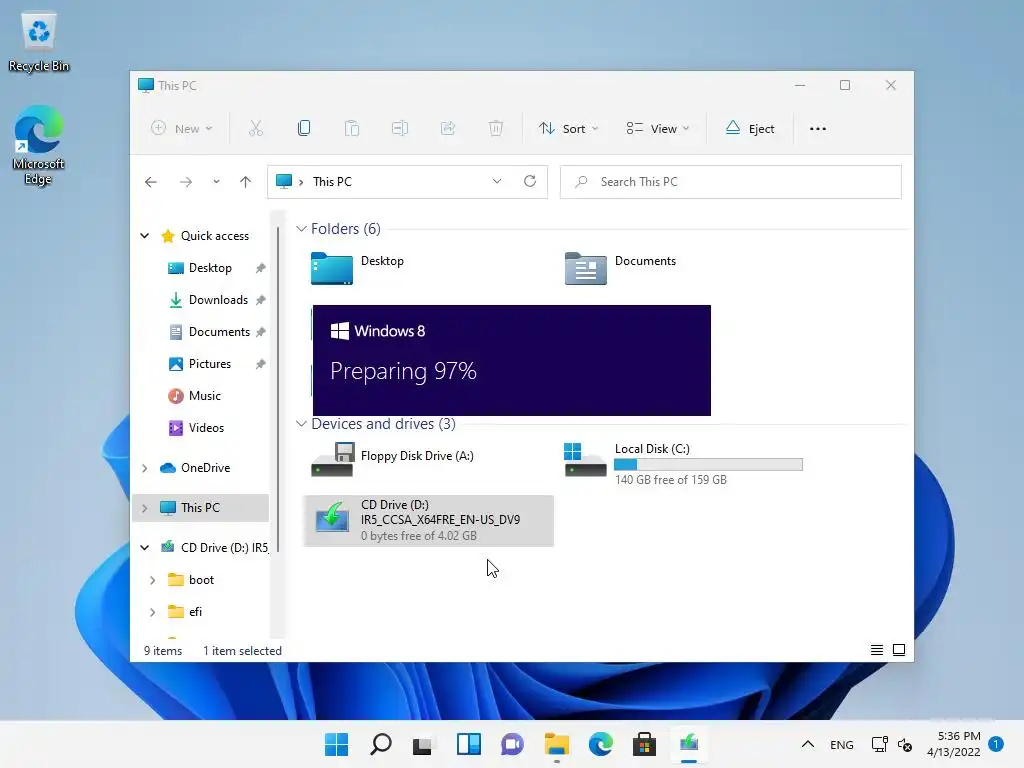Viewport: 1024px width, 768px height.
Task: Open recent locations chevron beside forward arrow
Action: click(x=216, y=182)
